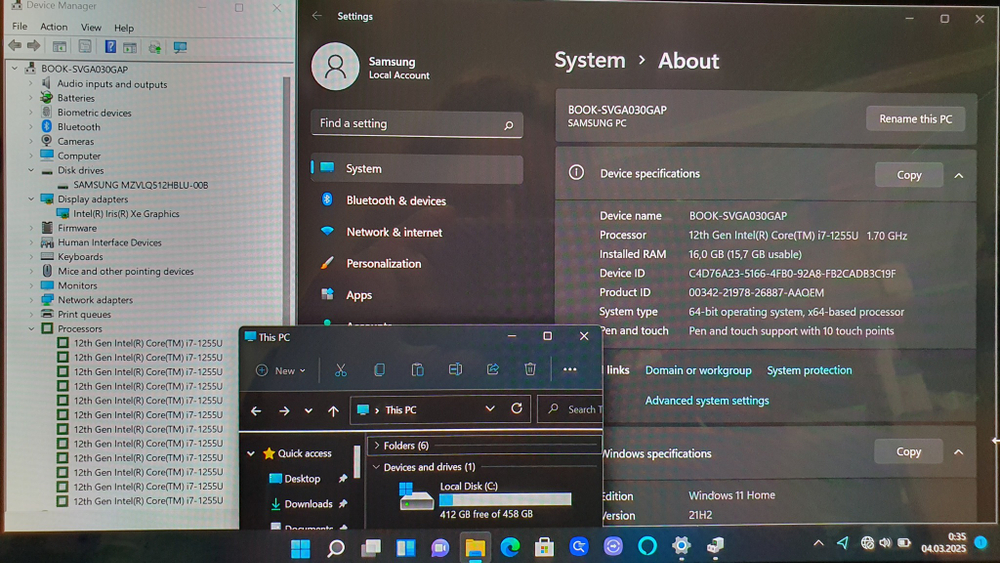Click the Delete trash icon in File Explorer

pos(530,370)
